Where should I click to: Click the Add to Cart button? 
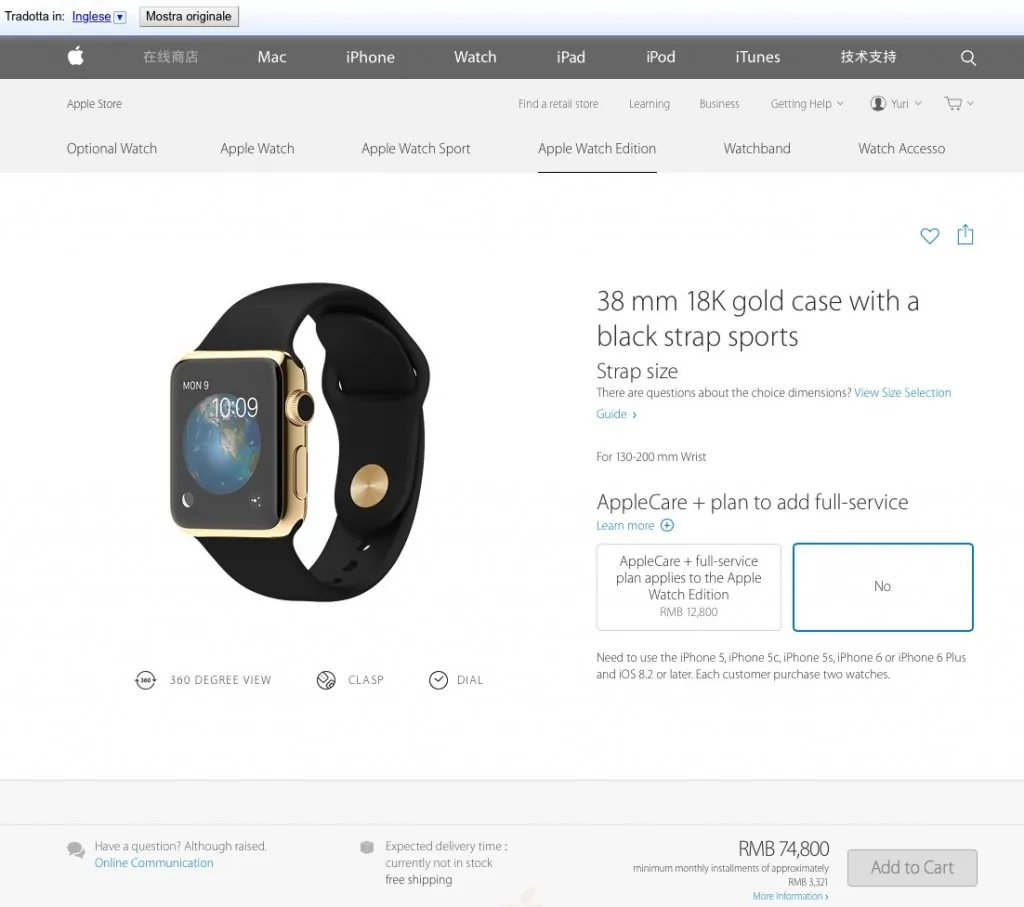point(912,867)
